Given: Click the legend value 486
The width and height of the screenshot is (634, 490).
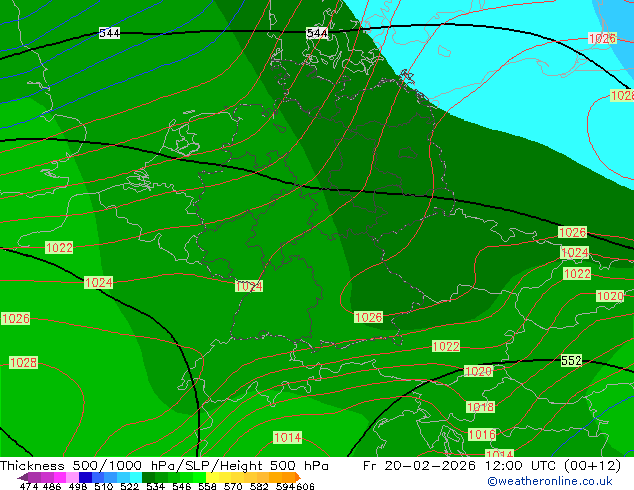Looking at the screenshot, I should click(52, 486).
